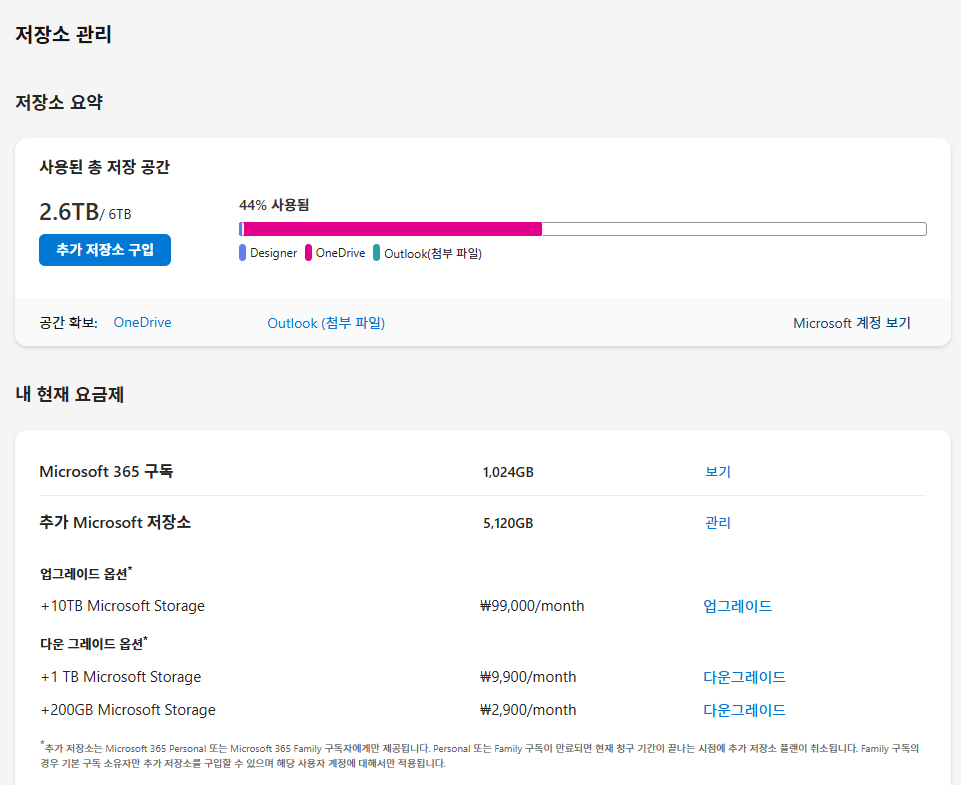The width and height of the screenshot is (961, 785).
Task: Click the +10TB Microsoft Storage label
Action: 123,606
